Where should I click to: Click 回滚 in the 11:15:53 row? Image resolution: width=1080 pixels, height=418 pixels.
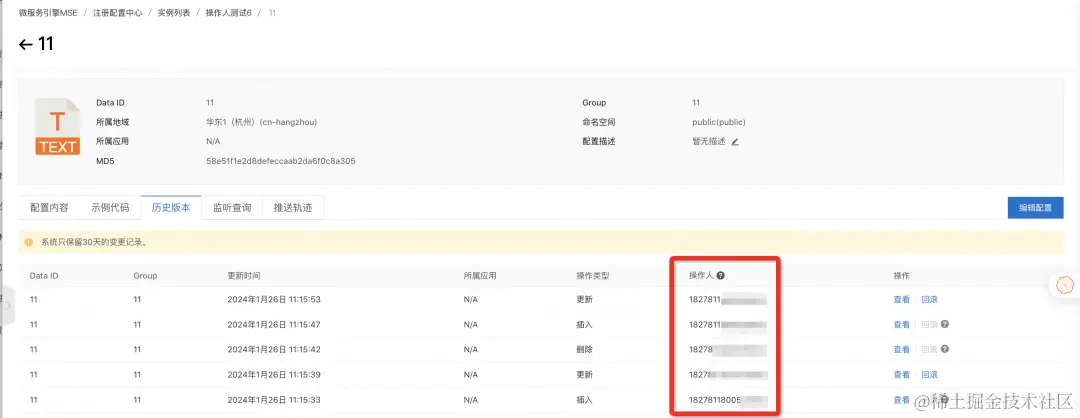(x=929, y=300)
